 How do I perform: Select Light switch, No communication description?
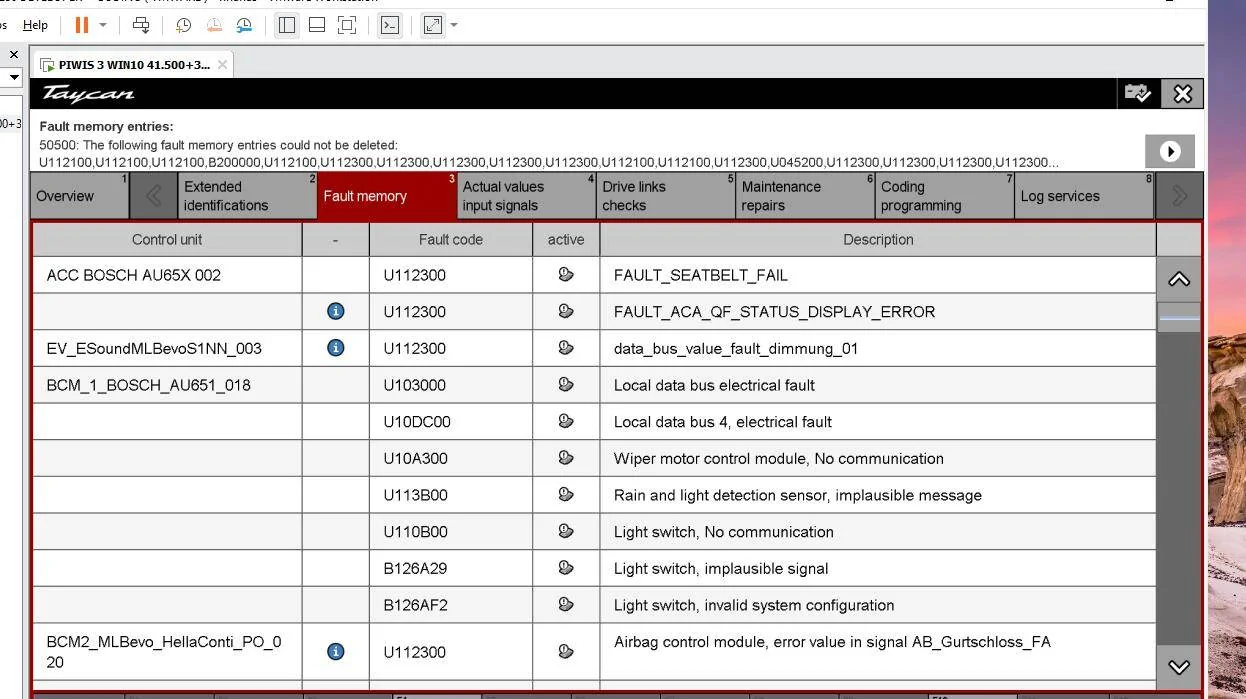(724, 531)
